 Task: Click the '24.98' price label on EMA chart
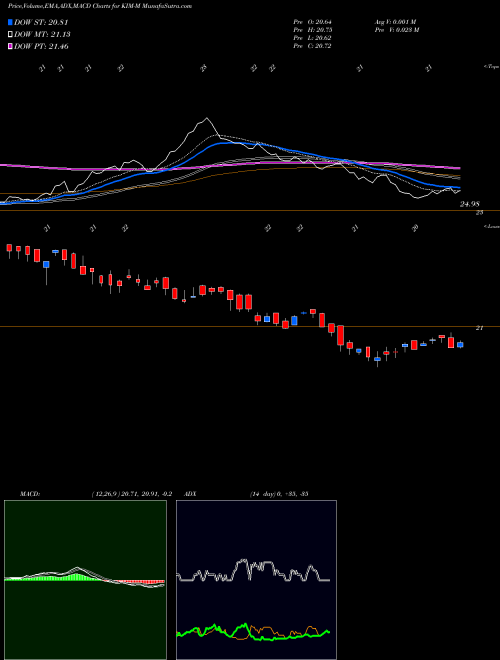pos(470,205)
